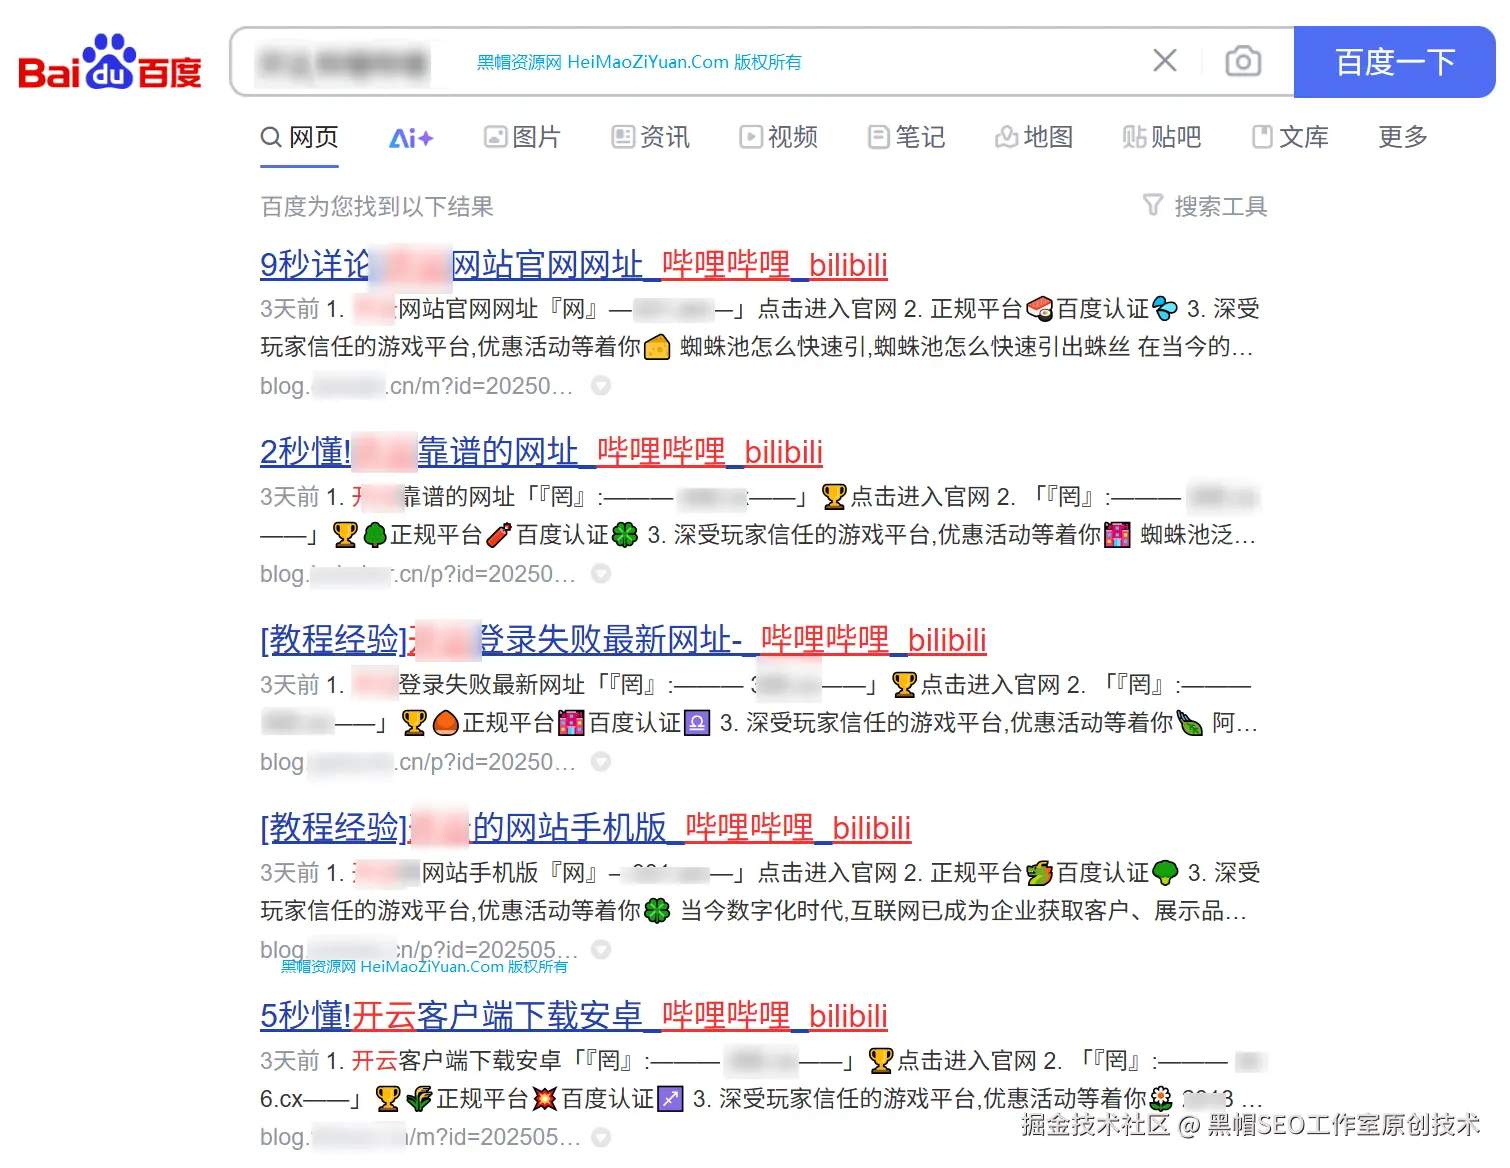Switch to the 网页 tab
This screenshot has height=1168, width=1510.
click(x=299, y=137)
